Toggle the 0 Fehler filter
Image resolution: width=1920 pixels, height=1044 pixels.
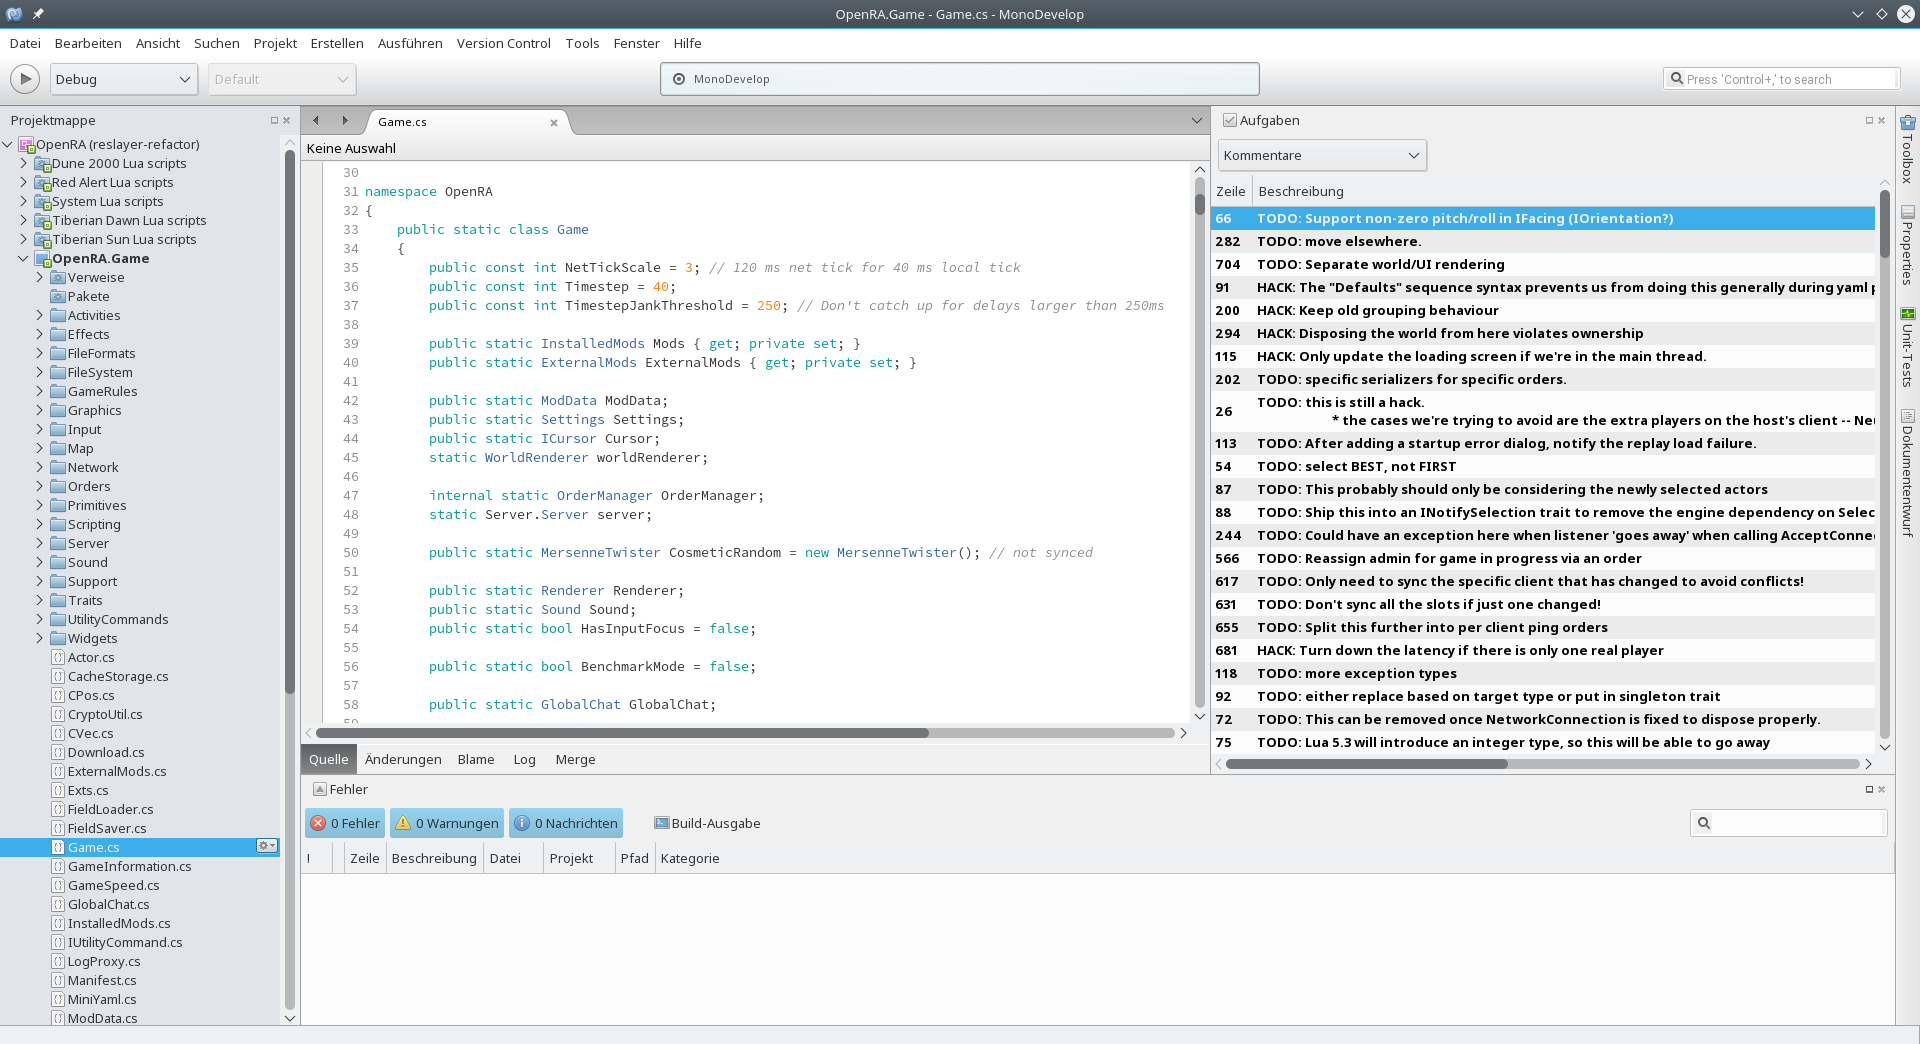[x=345, y=823]
